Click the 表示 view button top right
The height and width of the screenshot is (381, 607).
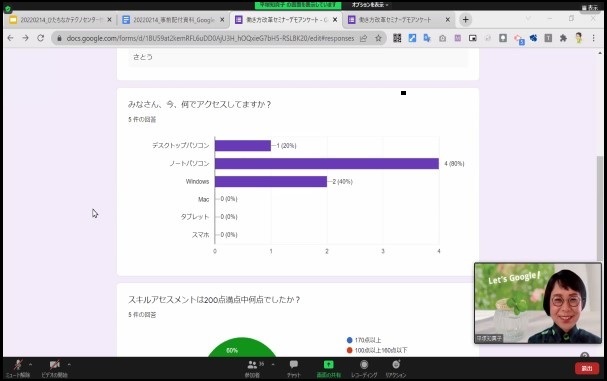click(x=590, y=7)
